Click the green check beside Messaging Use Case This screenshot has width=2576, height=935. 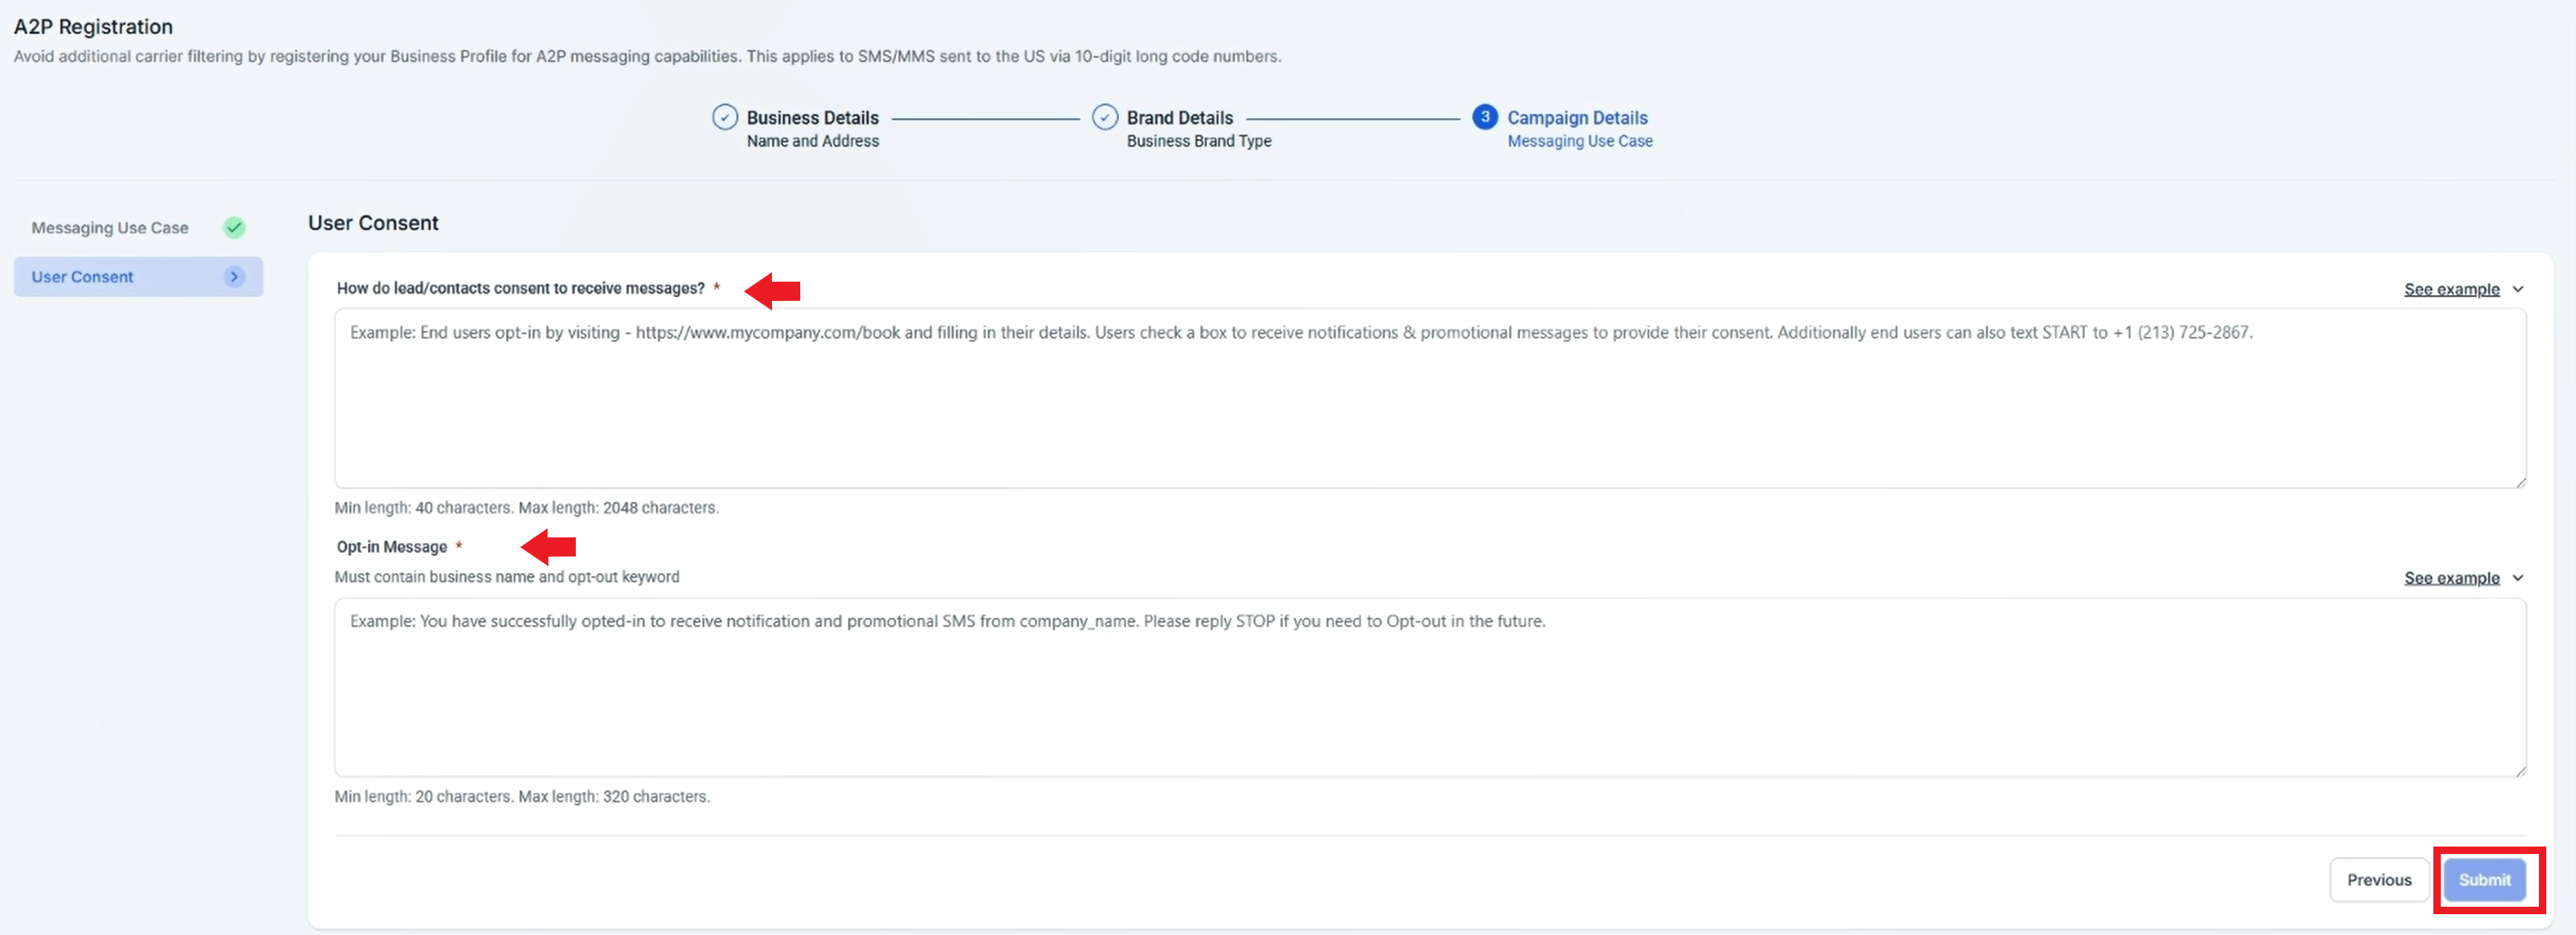coord(234,228)
